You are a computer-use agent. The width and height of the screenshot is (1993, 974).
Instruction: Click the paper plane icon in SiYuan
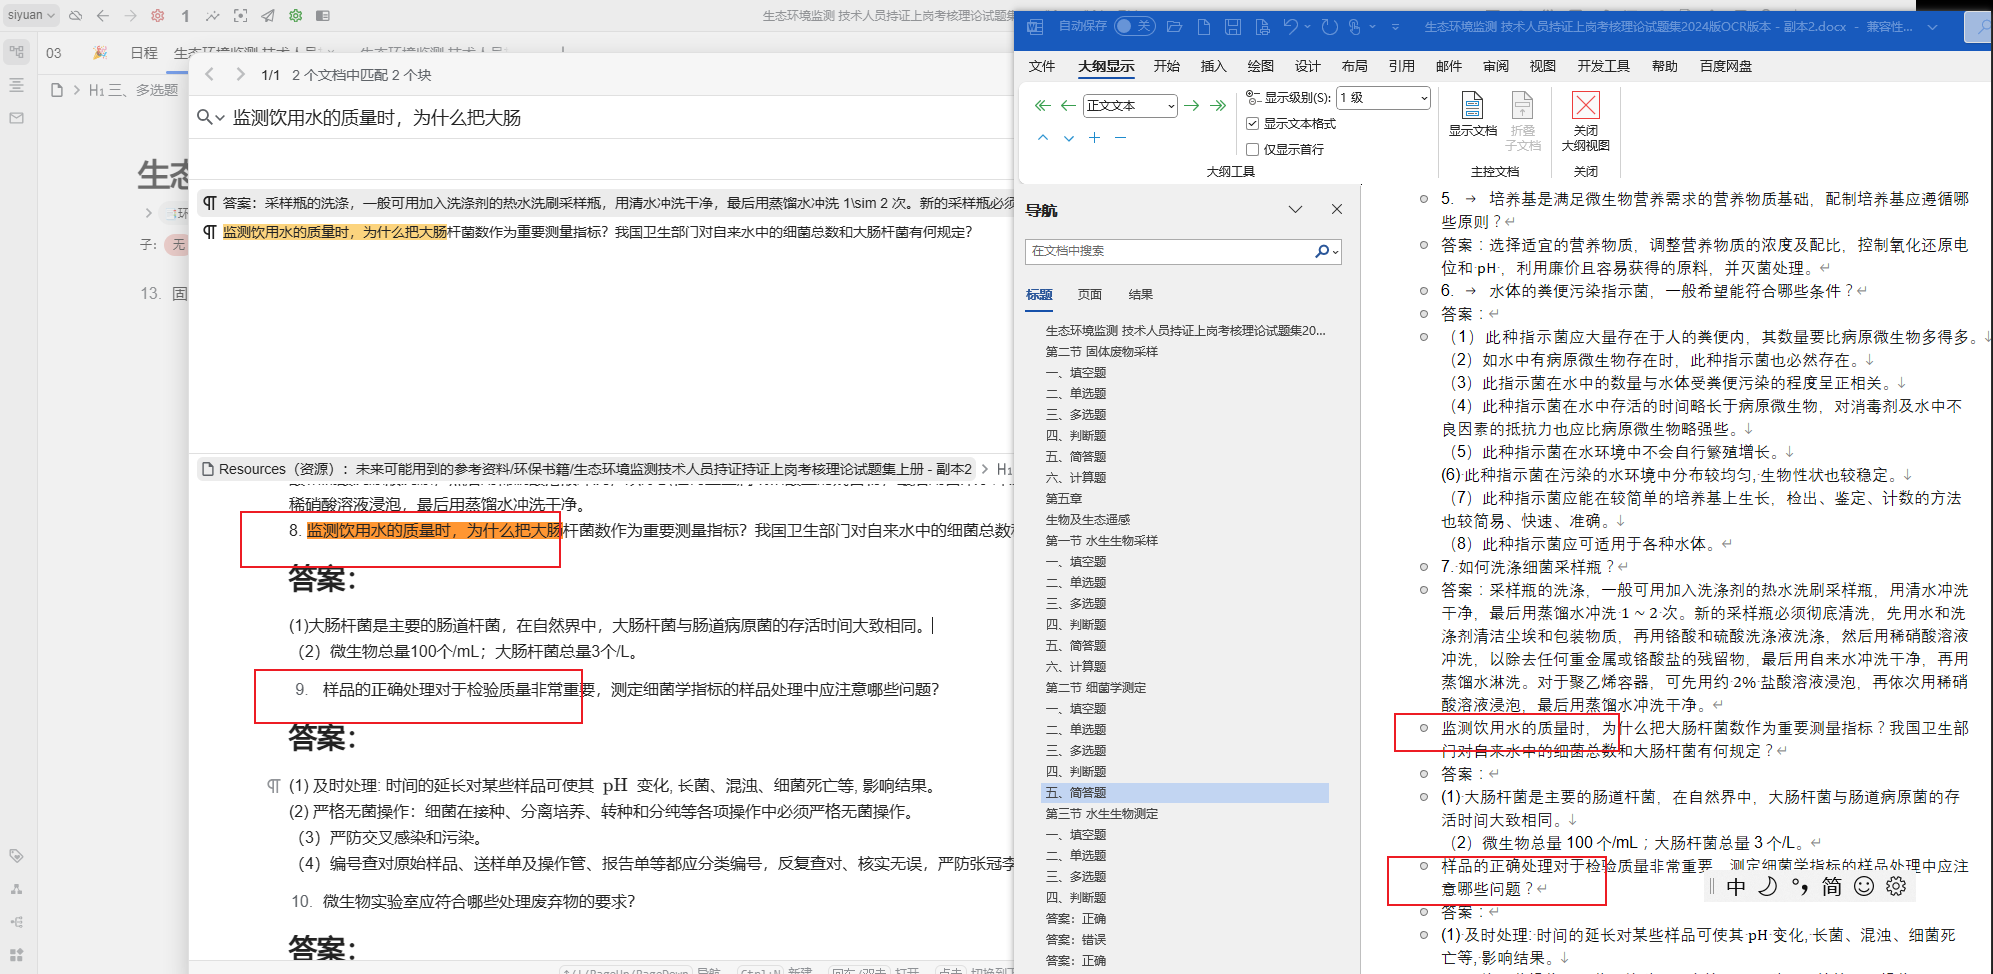[x=268, y=16]
